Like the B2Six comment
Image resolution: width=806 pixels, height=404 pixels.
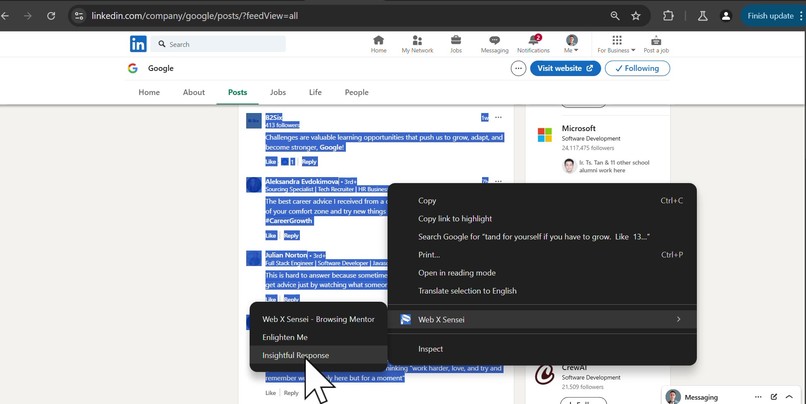coord(271,161)
